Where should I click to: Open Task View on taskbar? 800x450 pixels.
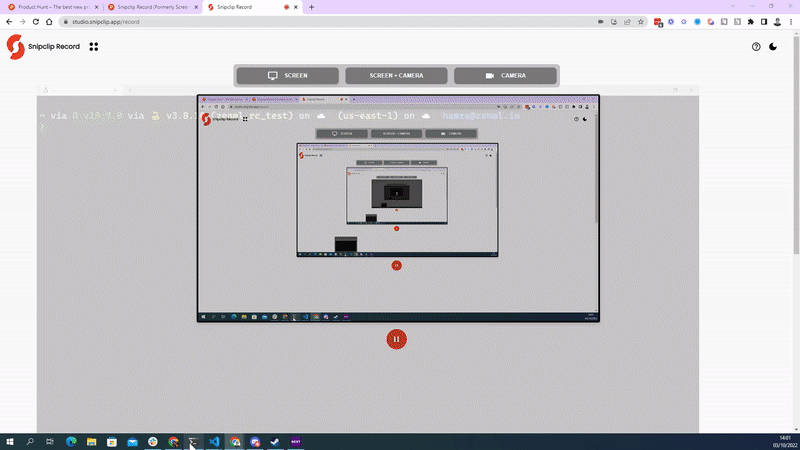pos(49,442)
